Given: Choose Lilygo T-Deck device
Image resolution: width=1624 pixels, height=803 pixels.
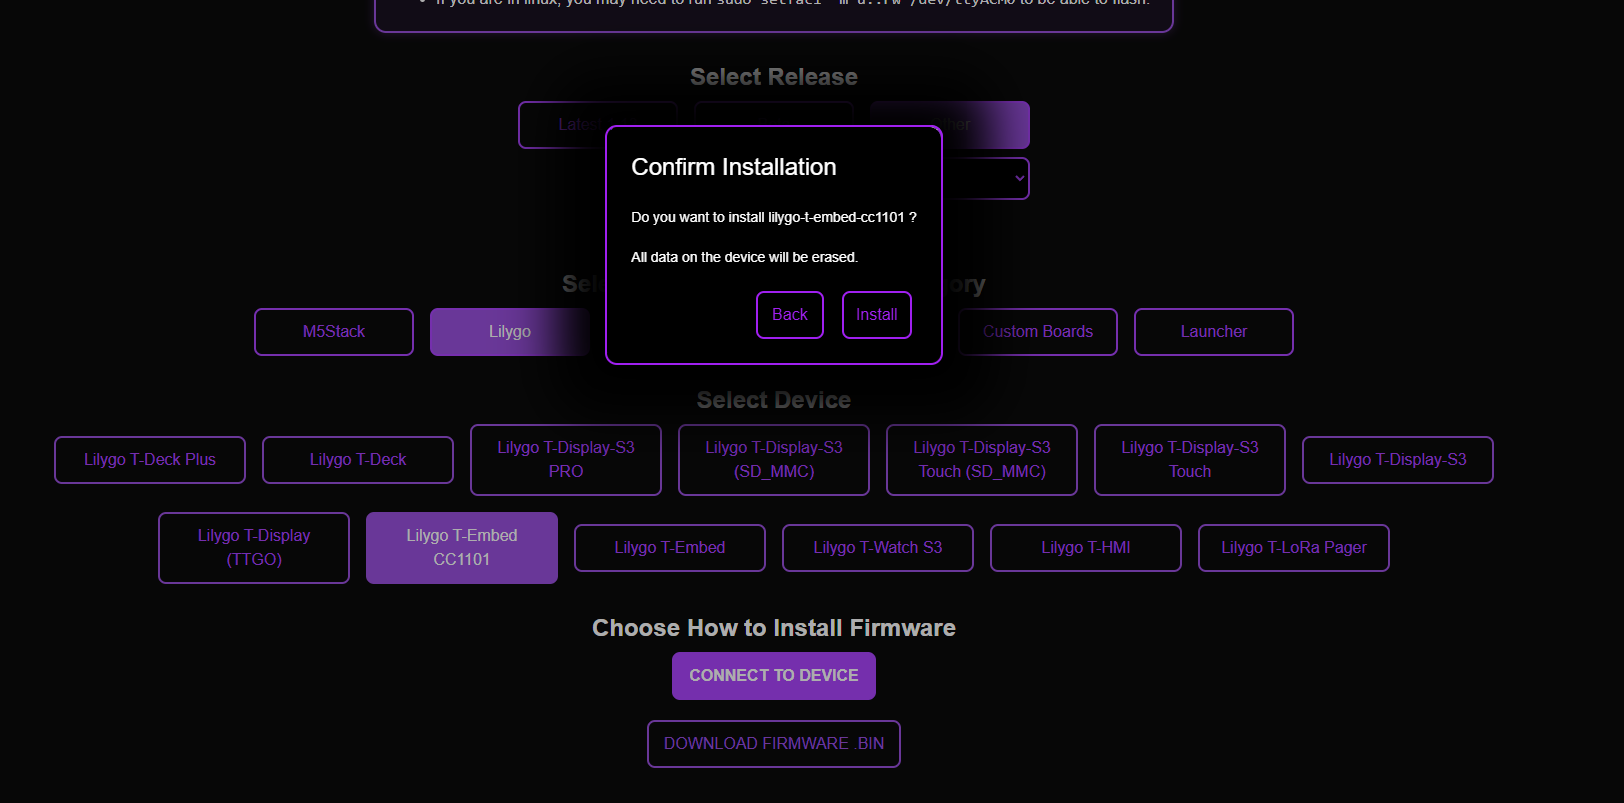Looking at the screenshot, I should coord(358,460).
